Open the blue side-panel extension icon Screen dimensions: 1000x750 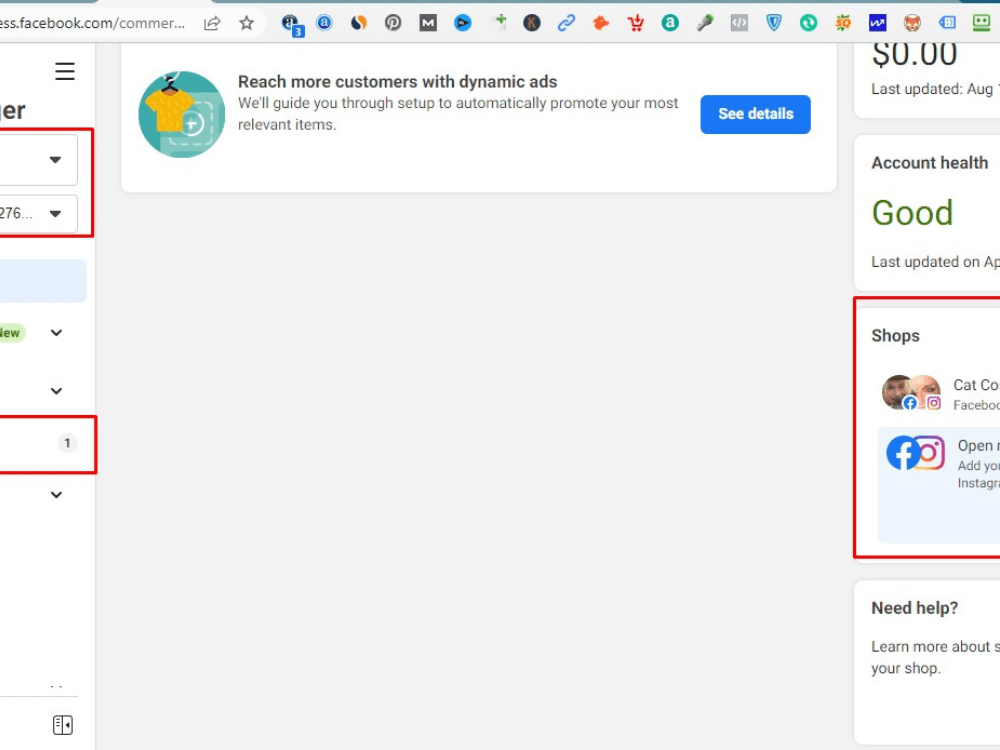click(x=947, y=23)
